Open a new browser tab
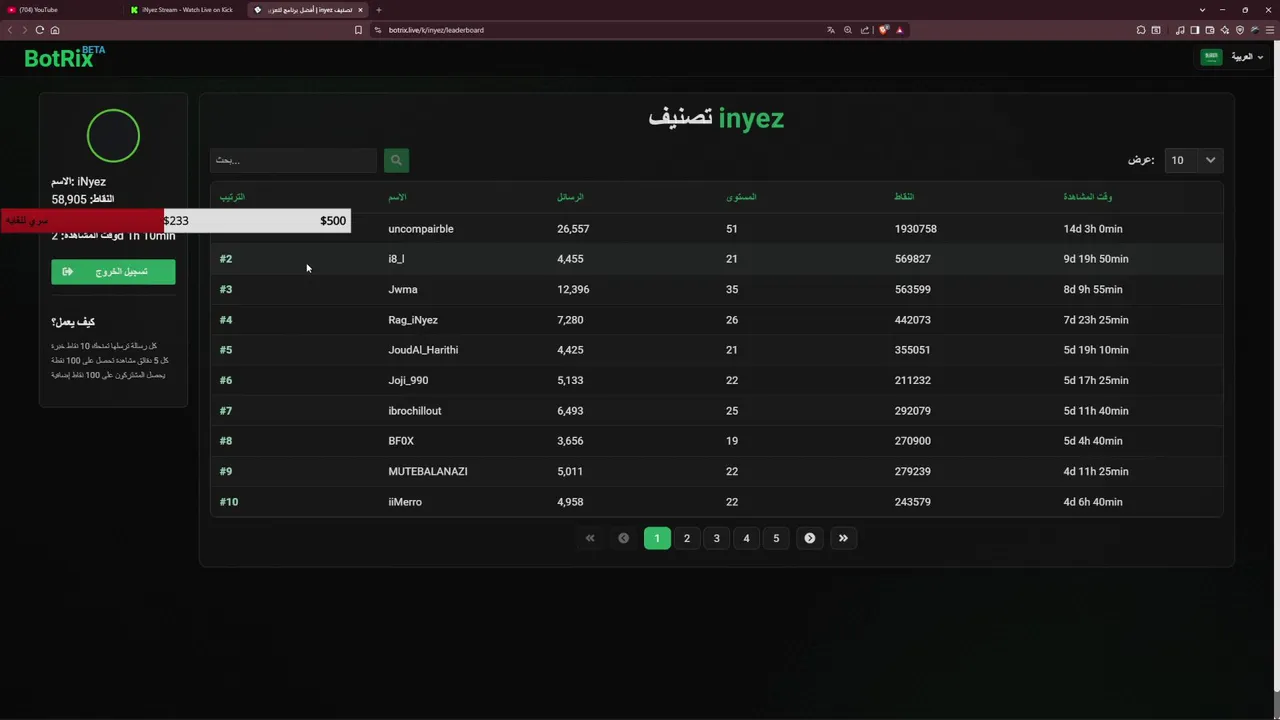1280x720 pixels. pyautogui.click(x=378, y=10)
